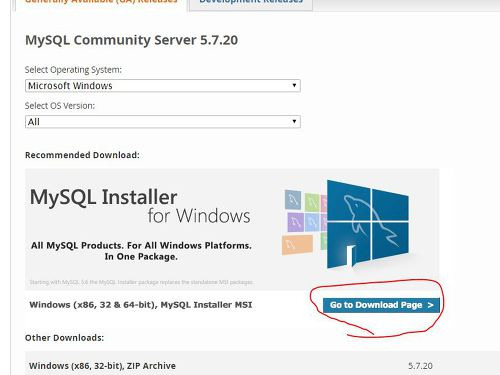500x375 pixels.
Task: Click the "Select Operating System:" label
Action: point(73,70)
